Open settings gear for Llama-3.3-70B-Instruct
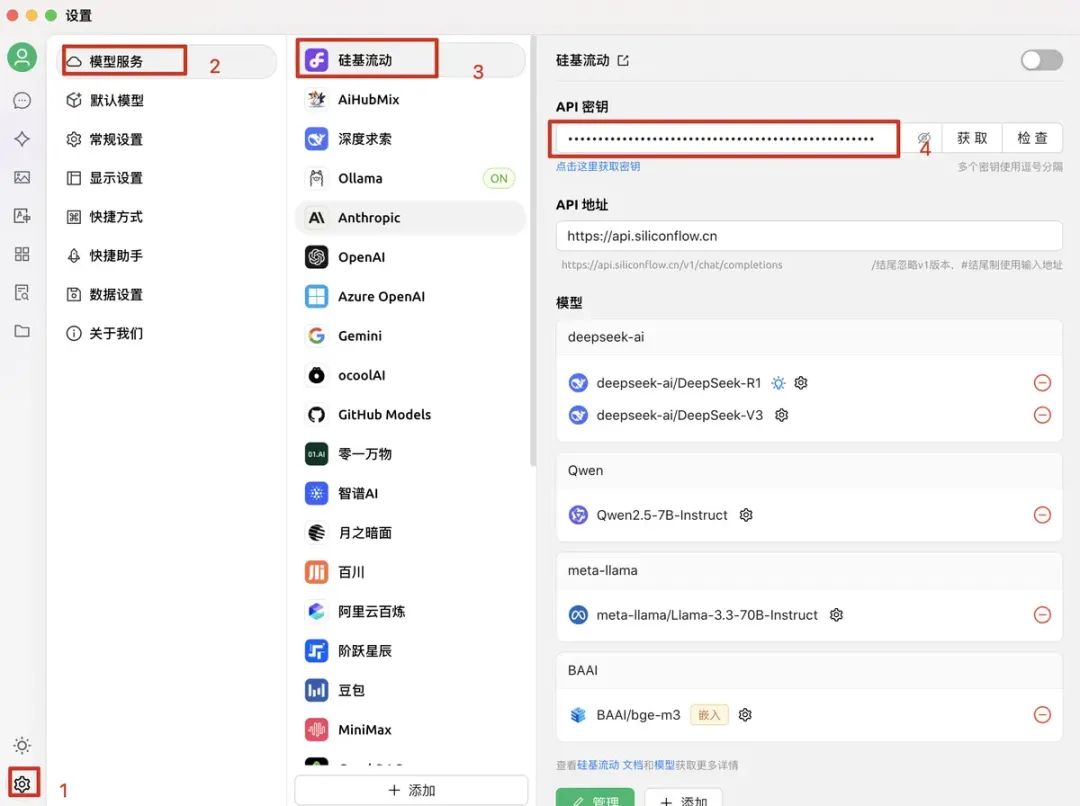This screenshot has width=1080, height=806. click(836, 614)
